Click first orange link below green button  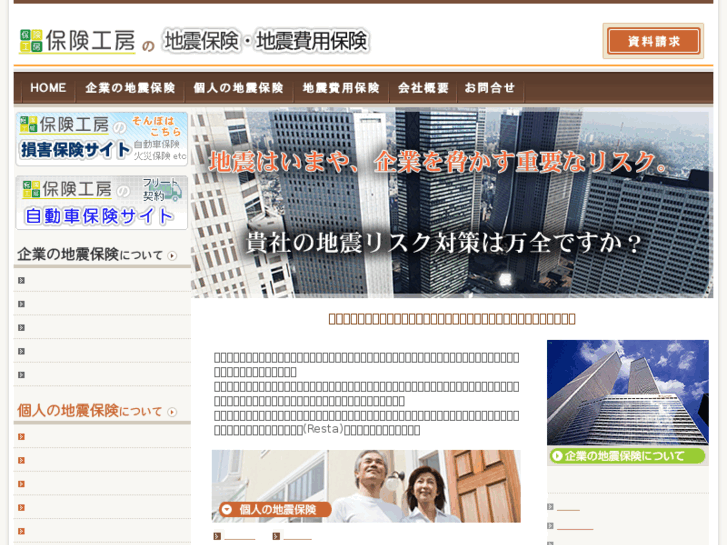568,507
